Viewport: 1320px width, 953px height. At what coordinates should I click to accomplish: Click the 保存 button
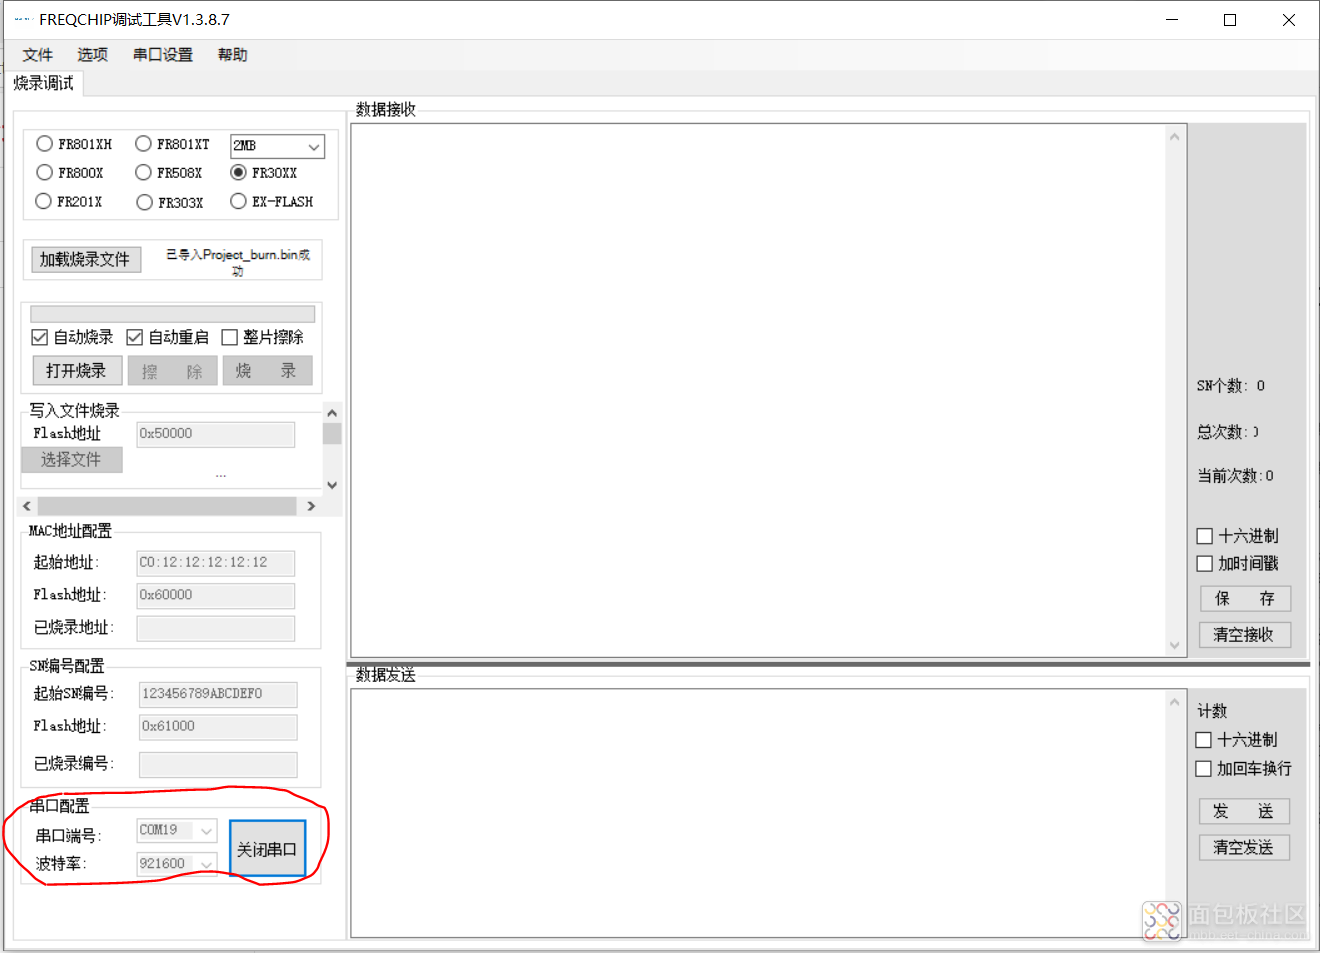1245,599
